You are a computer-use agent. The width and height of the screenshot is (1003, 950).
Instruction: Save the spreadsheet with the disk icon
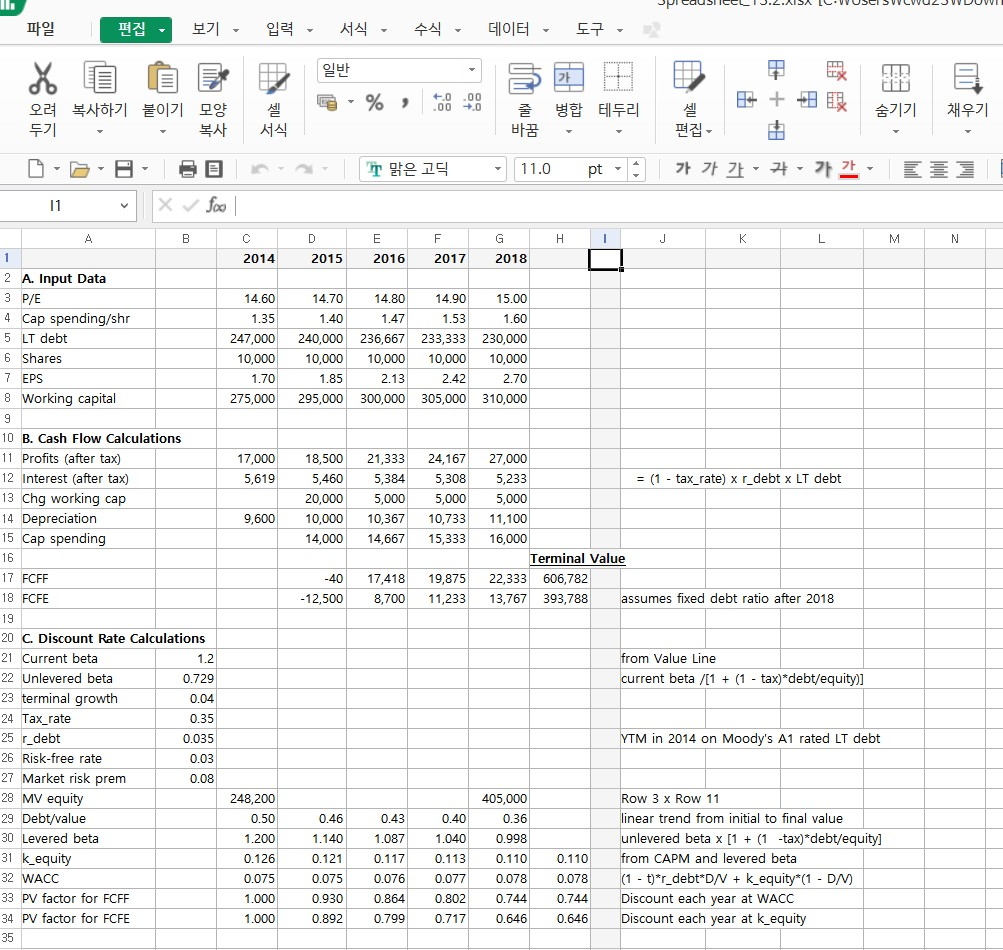click(x=123, y=169)
